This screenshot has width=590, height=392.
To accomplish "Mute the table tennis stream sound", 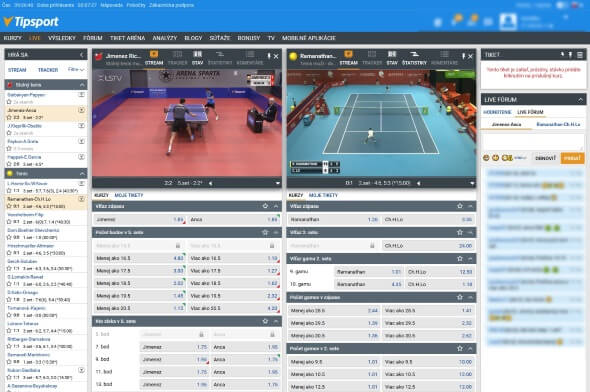I will click(210, 183).
